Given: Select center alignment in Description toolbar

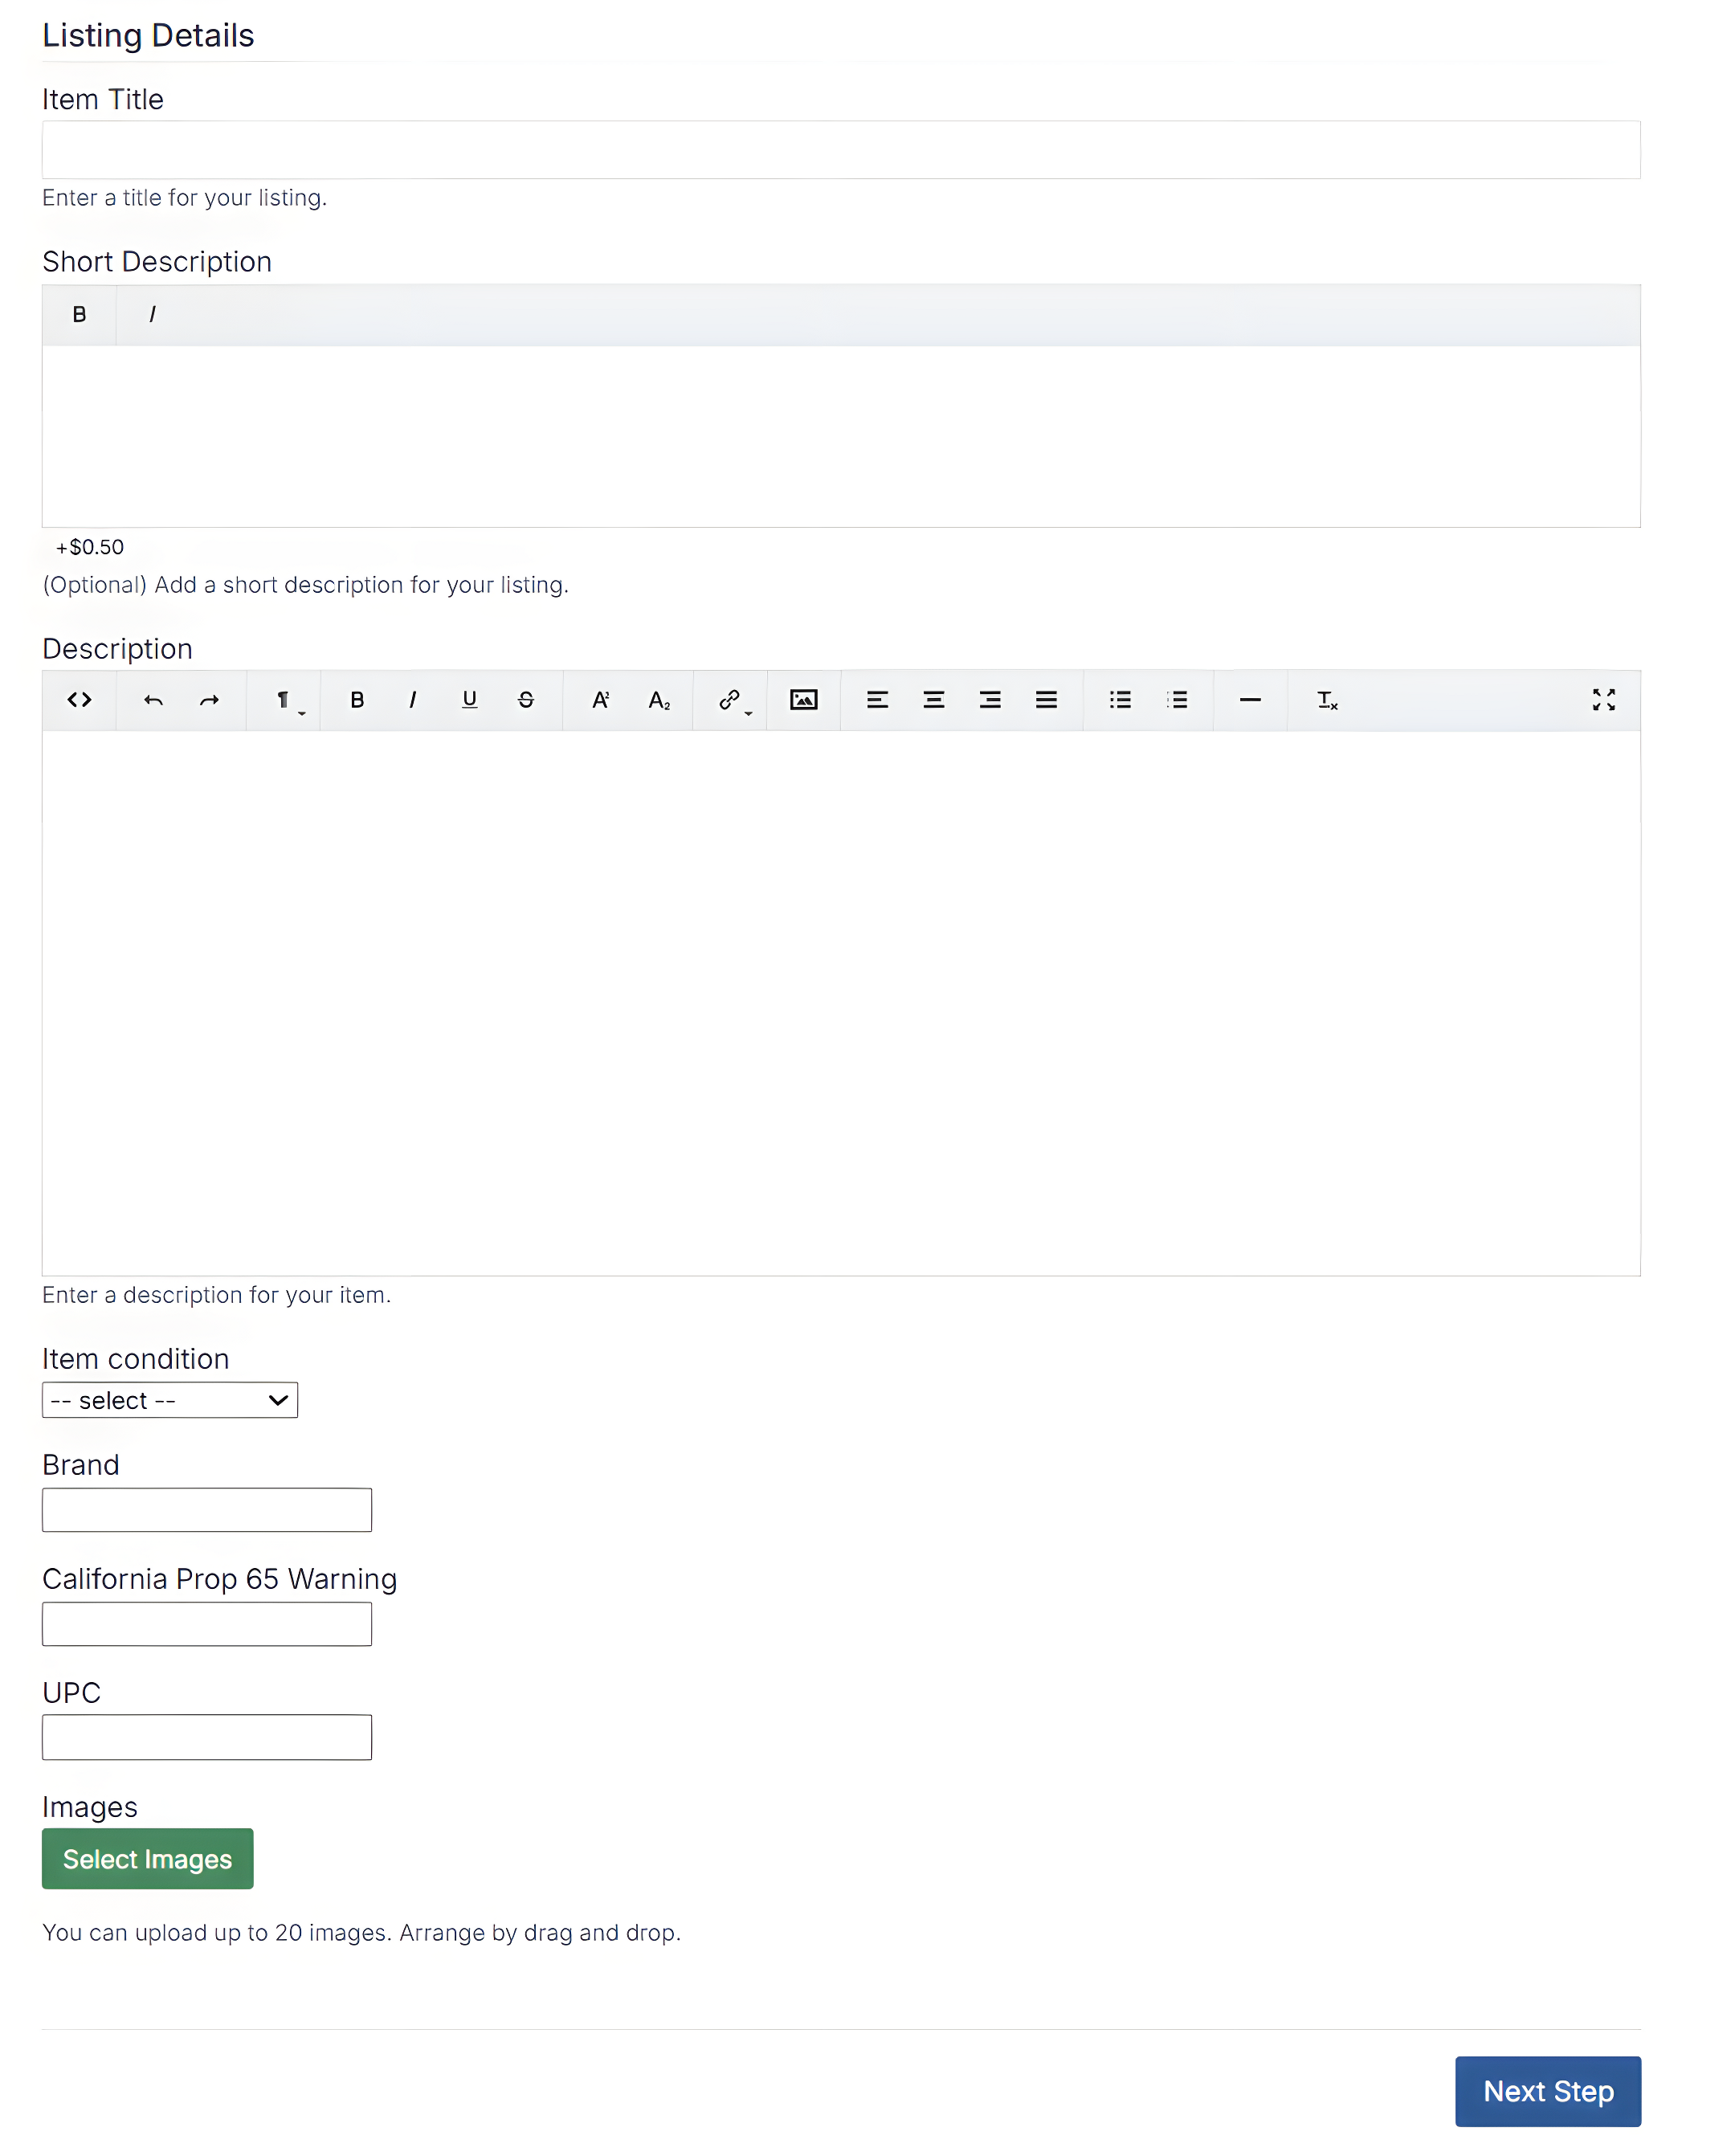Looking at the screenshot, I should coord(933,700).
